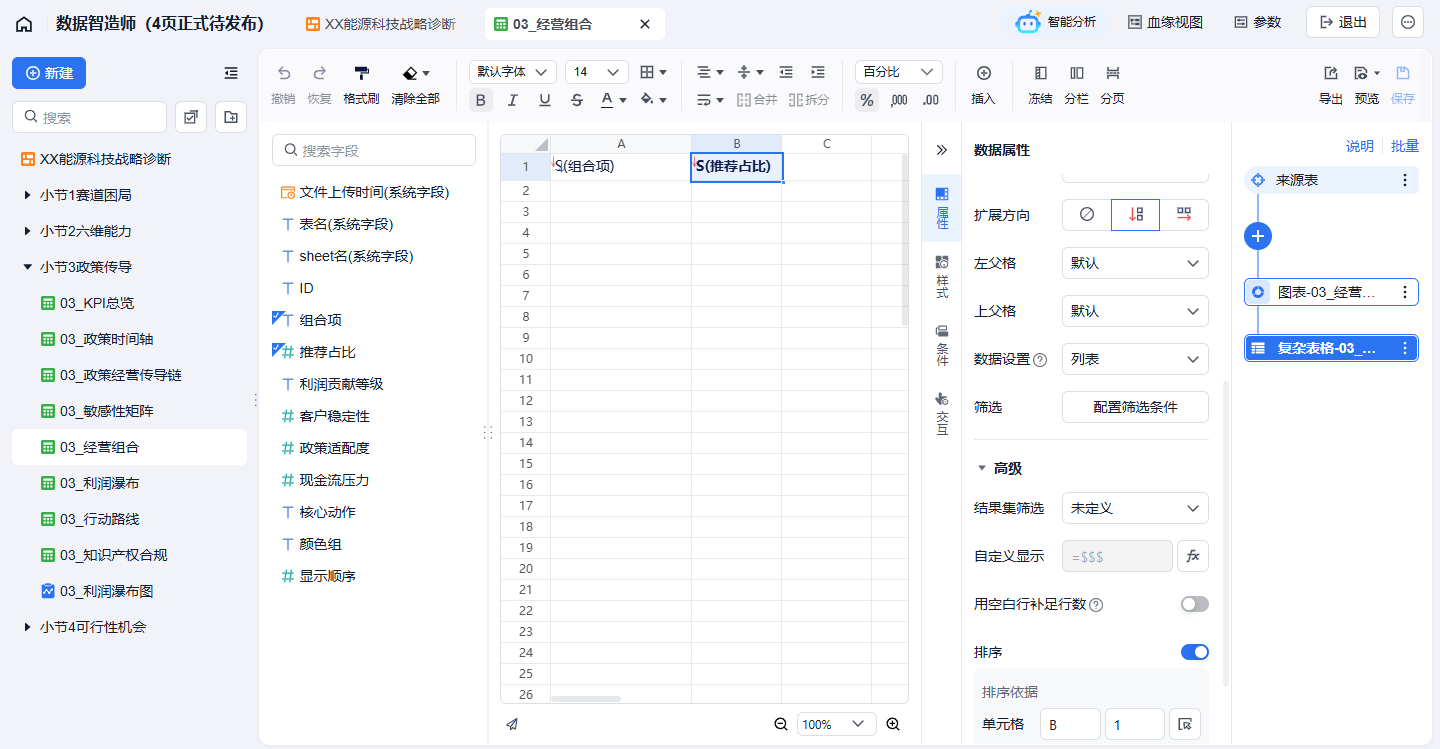Uncheck the 组合项 field checkbox
The height and width of the screenshot is (749, 1440).
tap(279, 317)
